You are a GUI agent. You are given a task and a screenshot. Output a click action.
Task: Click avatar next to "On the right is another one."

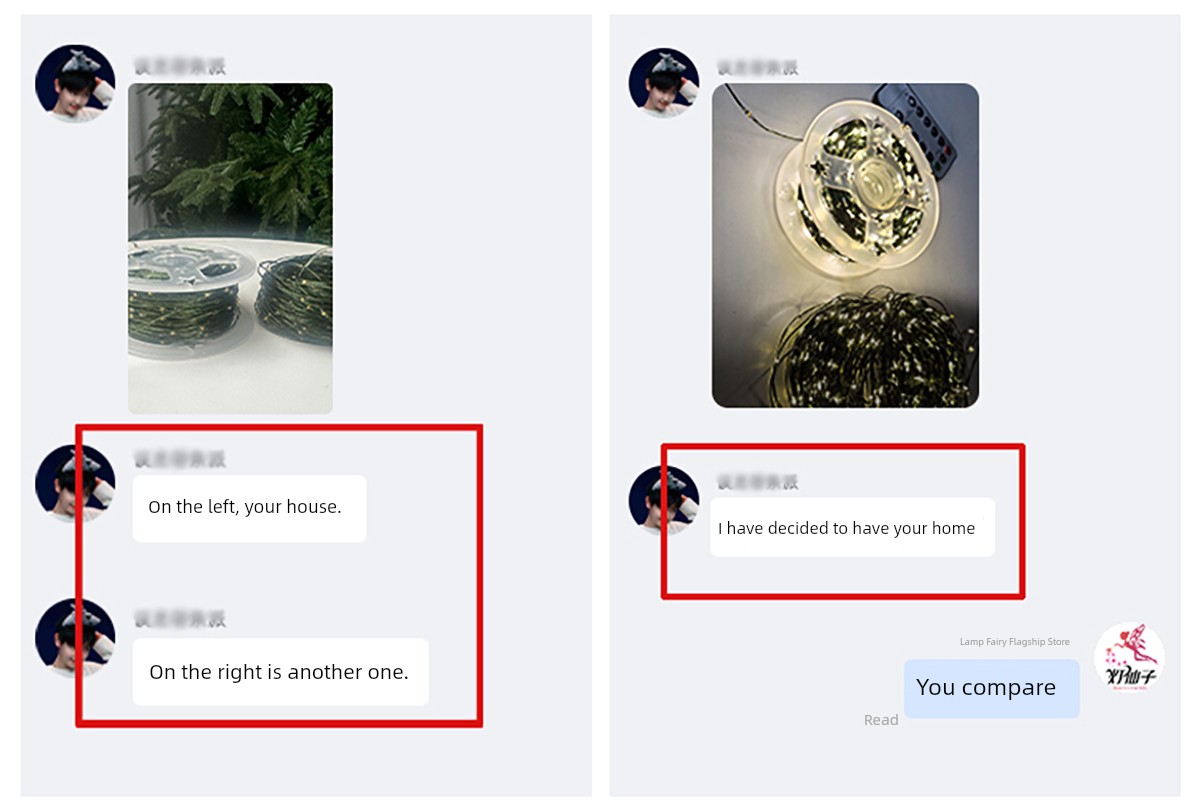pyautogui.click(x=75, y=638)
